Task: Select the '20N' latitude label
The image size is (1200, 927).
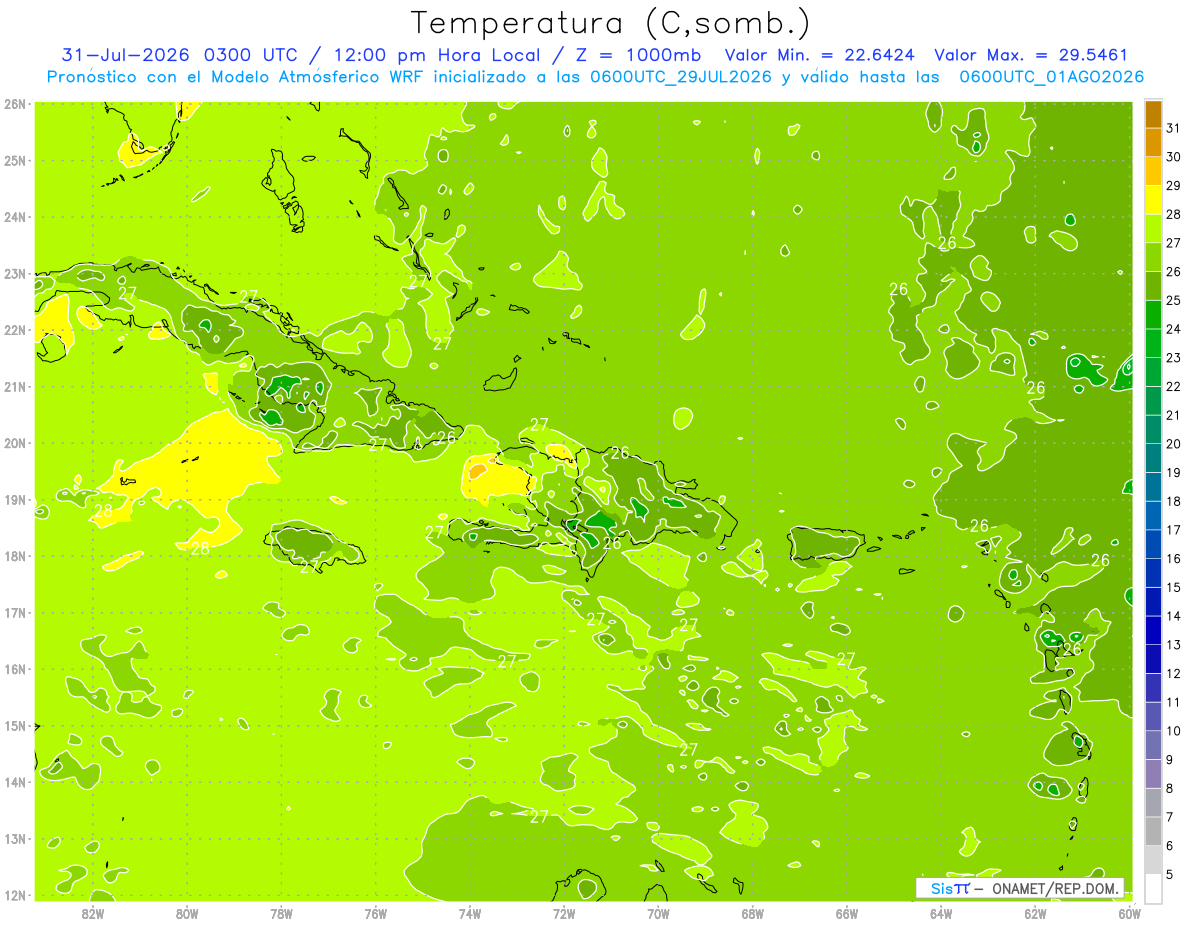Action: click(x=15, y=443)
